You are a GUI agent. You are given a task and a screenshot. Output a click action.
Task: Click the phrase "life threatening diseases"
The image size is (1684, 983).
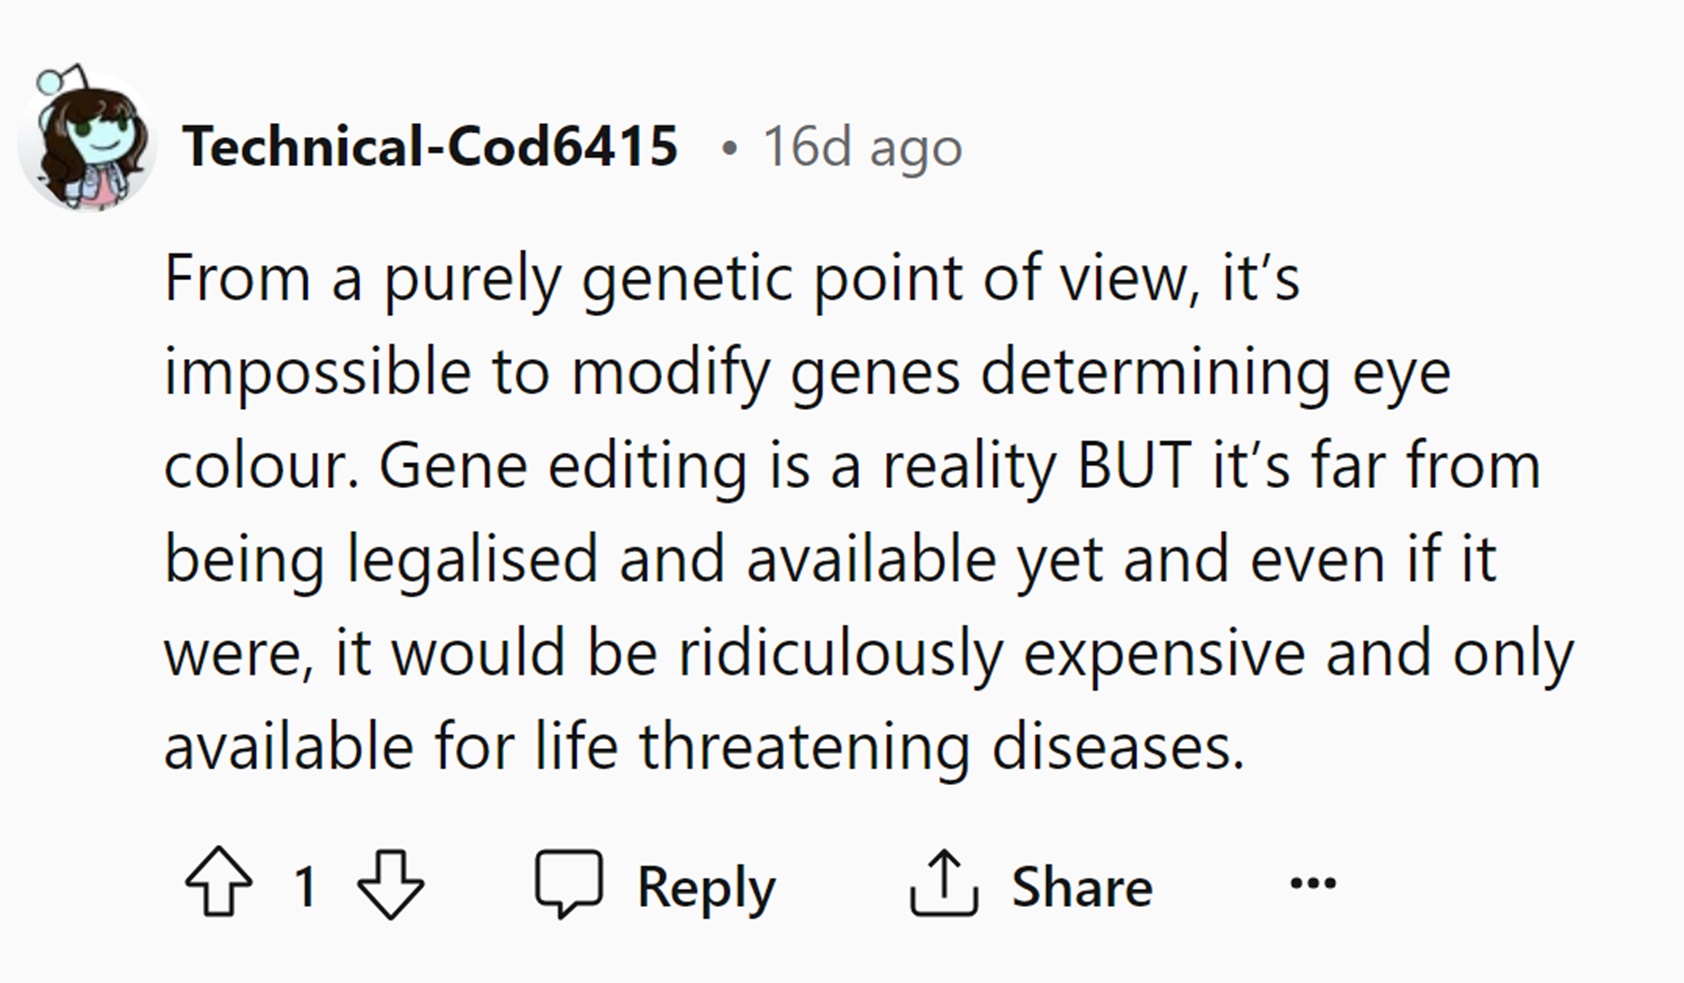[x=890, y=747]
